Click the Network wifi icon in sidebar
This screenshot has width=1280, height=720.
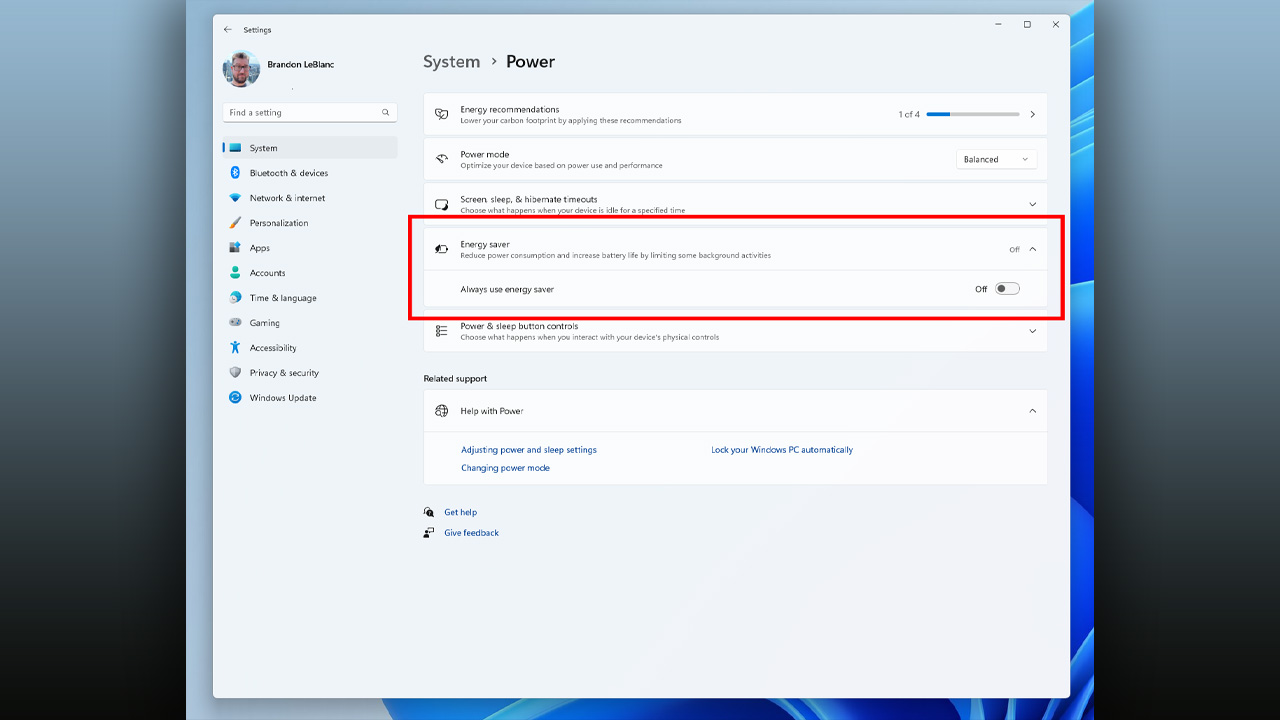235,198
